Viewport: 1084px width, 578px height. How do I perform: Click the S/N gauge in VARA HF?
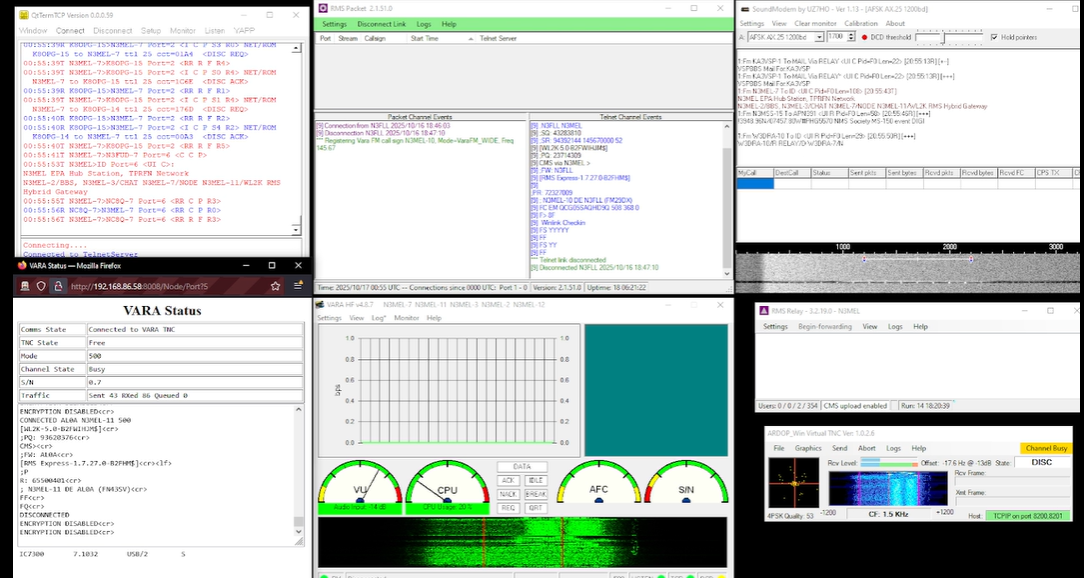click(686, 486)
